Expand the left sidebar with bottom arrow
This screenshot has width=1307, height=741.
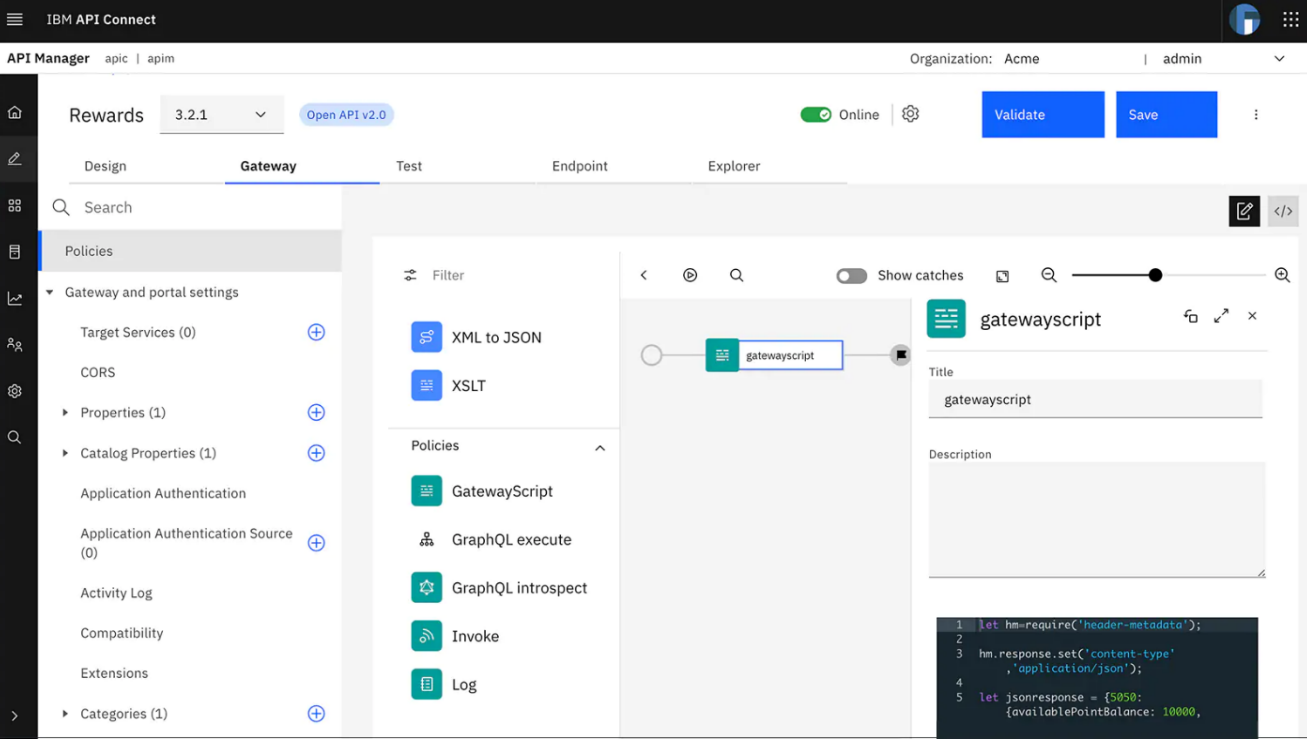(15, 716)
